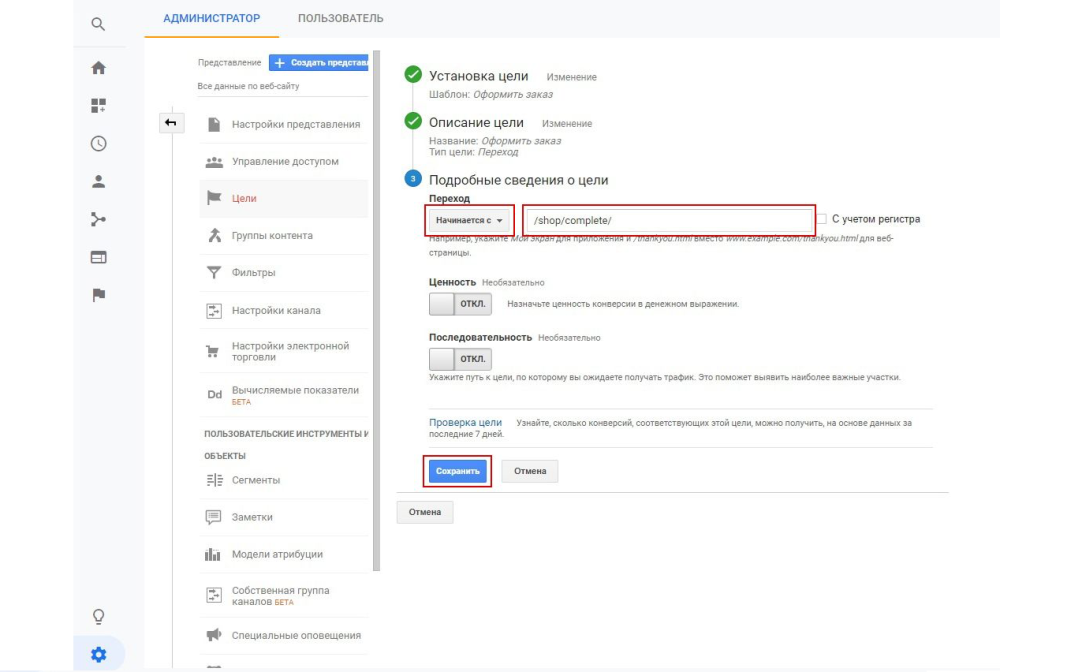The height and width of the screenshot is (672, 1082).
Task: Open Управление доступом menu item
Action: (284, 161)
